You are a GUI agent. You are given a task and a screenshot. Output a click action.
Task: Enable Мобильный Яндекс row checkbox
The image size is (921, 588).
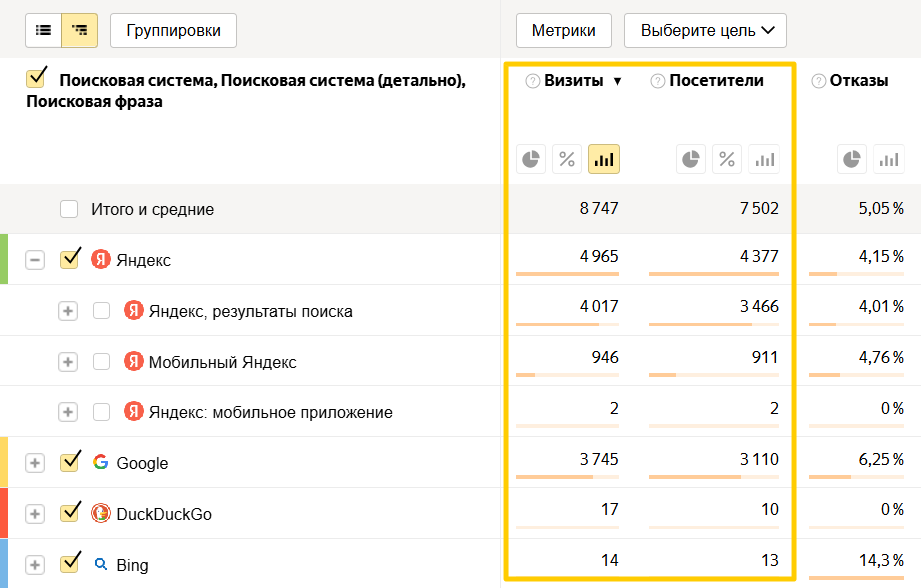point(101,362)
